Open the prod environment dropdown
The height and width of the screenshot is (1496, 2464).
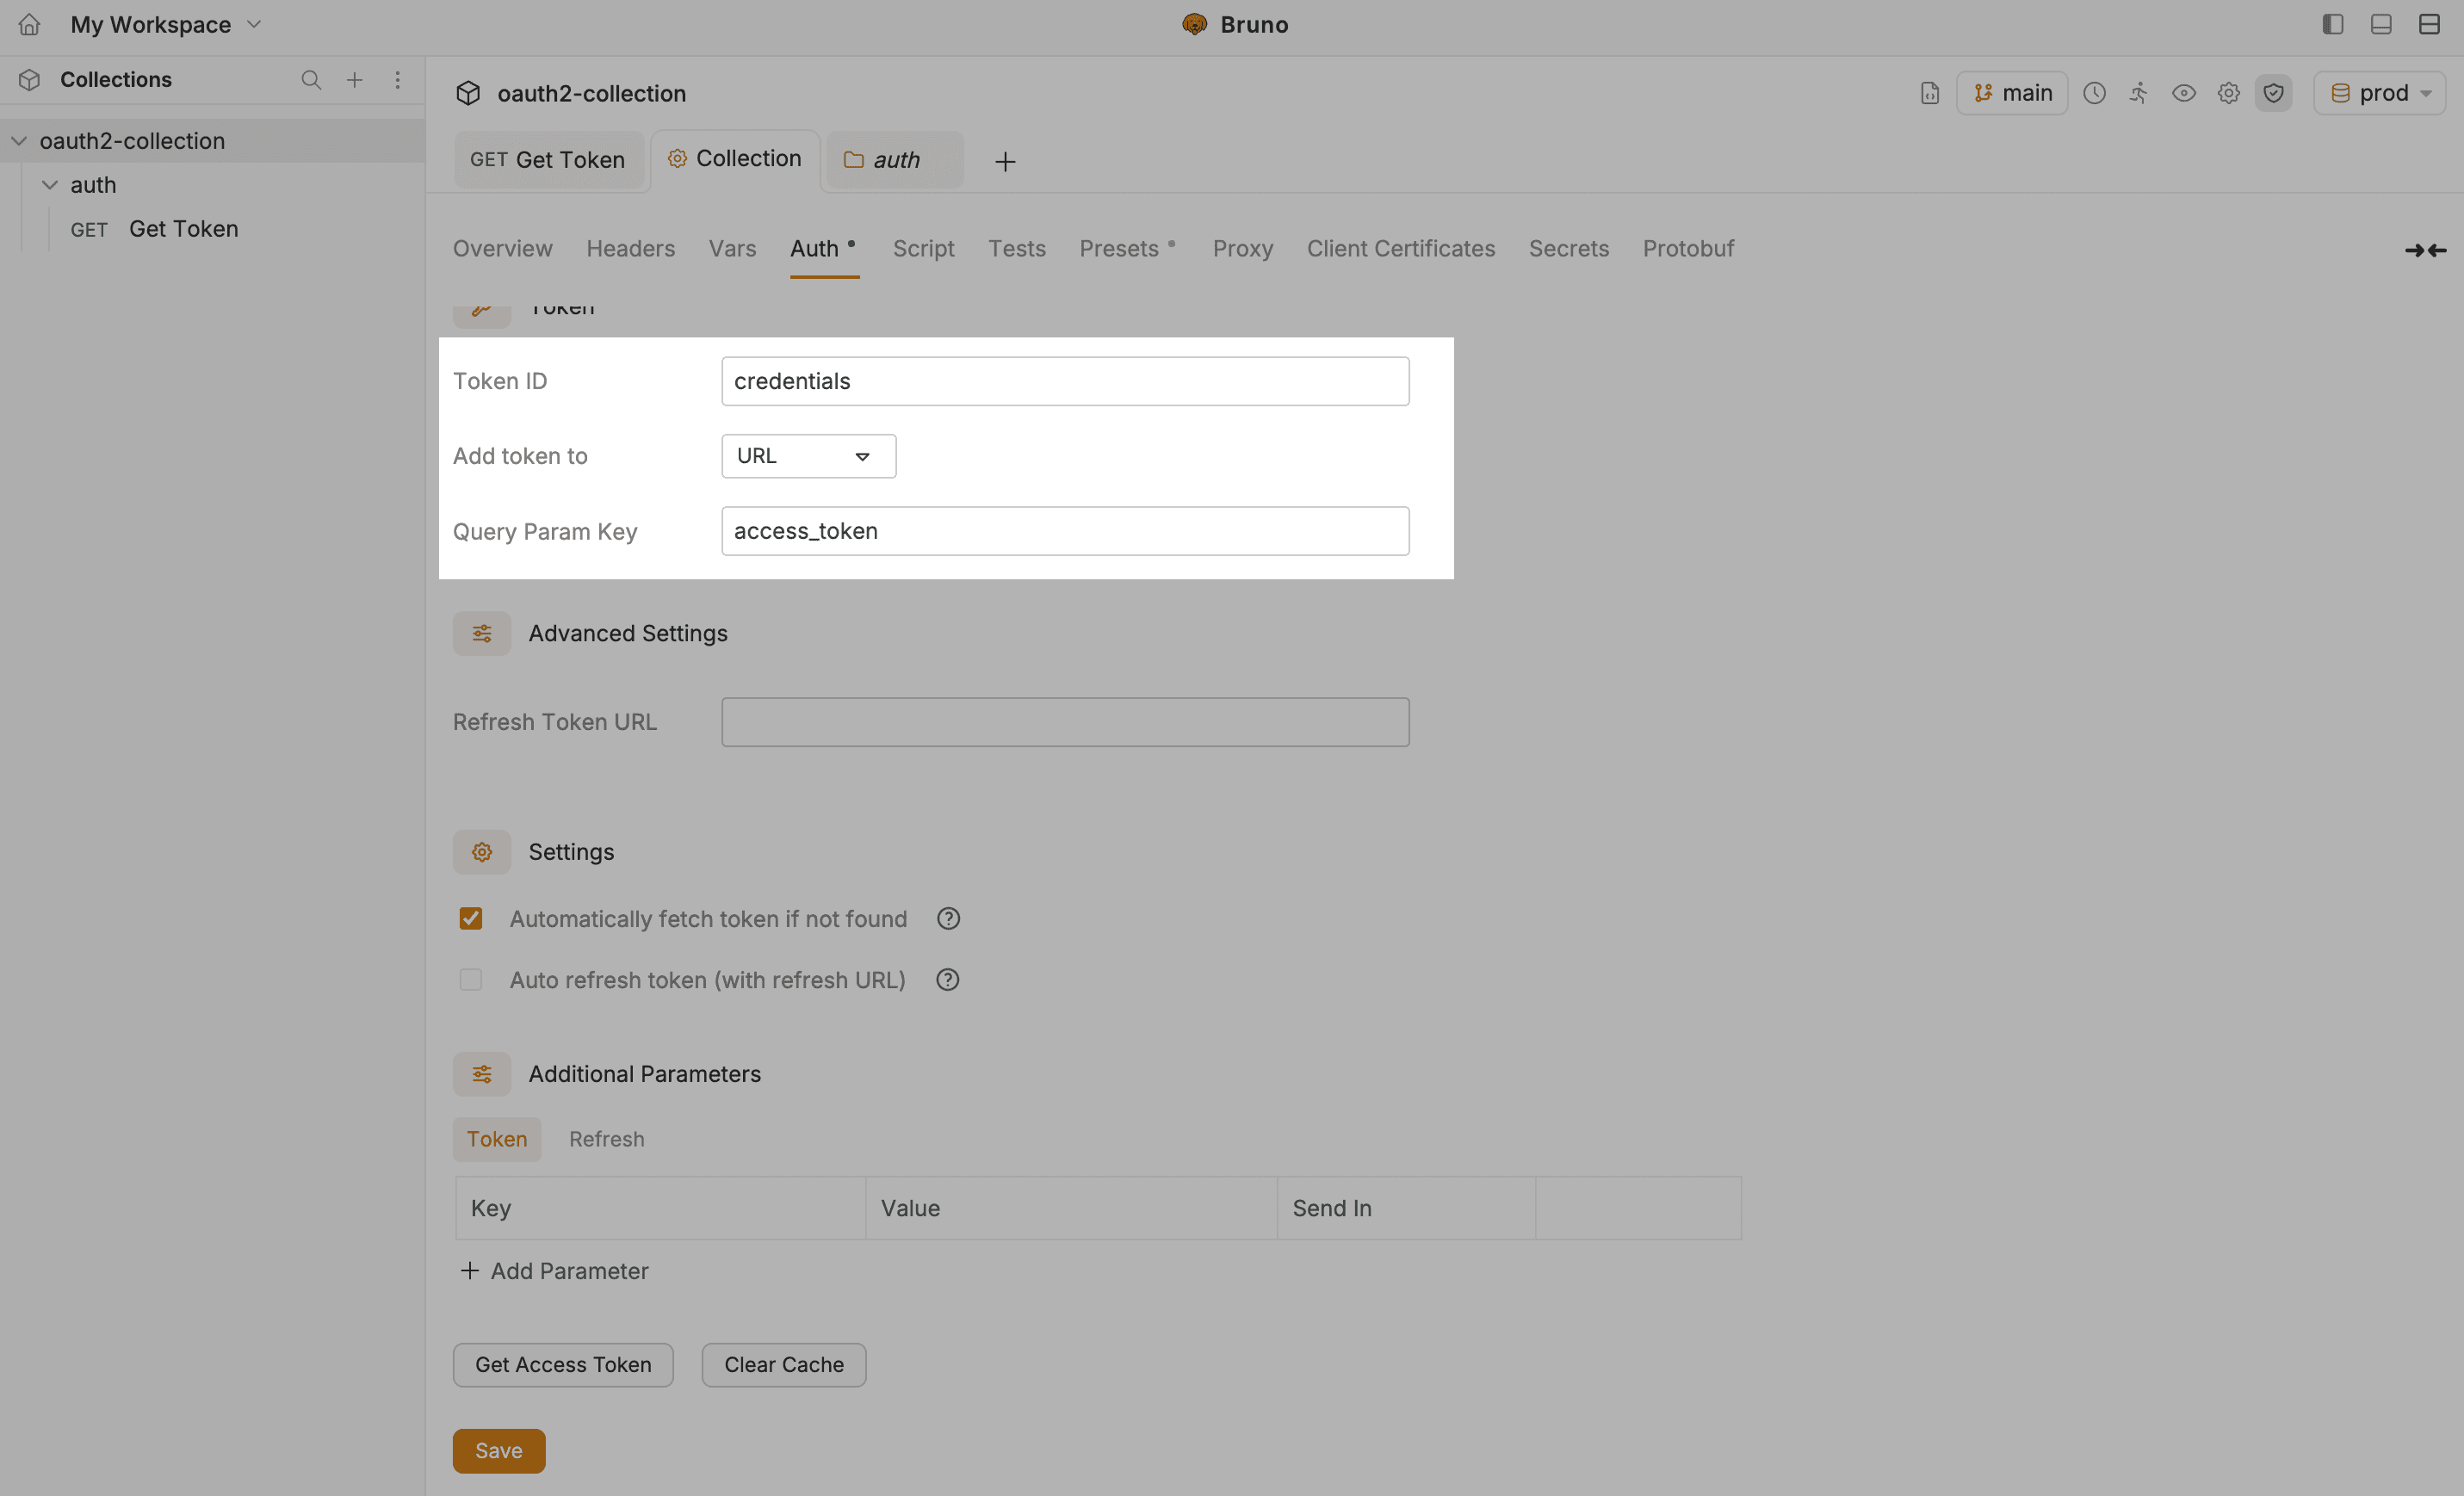point(2380,93)
